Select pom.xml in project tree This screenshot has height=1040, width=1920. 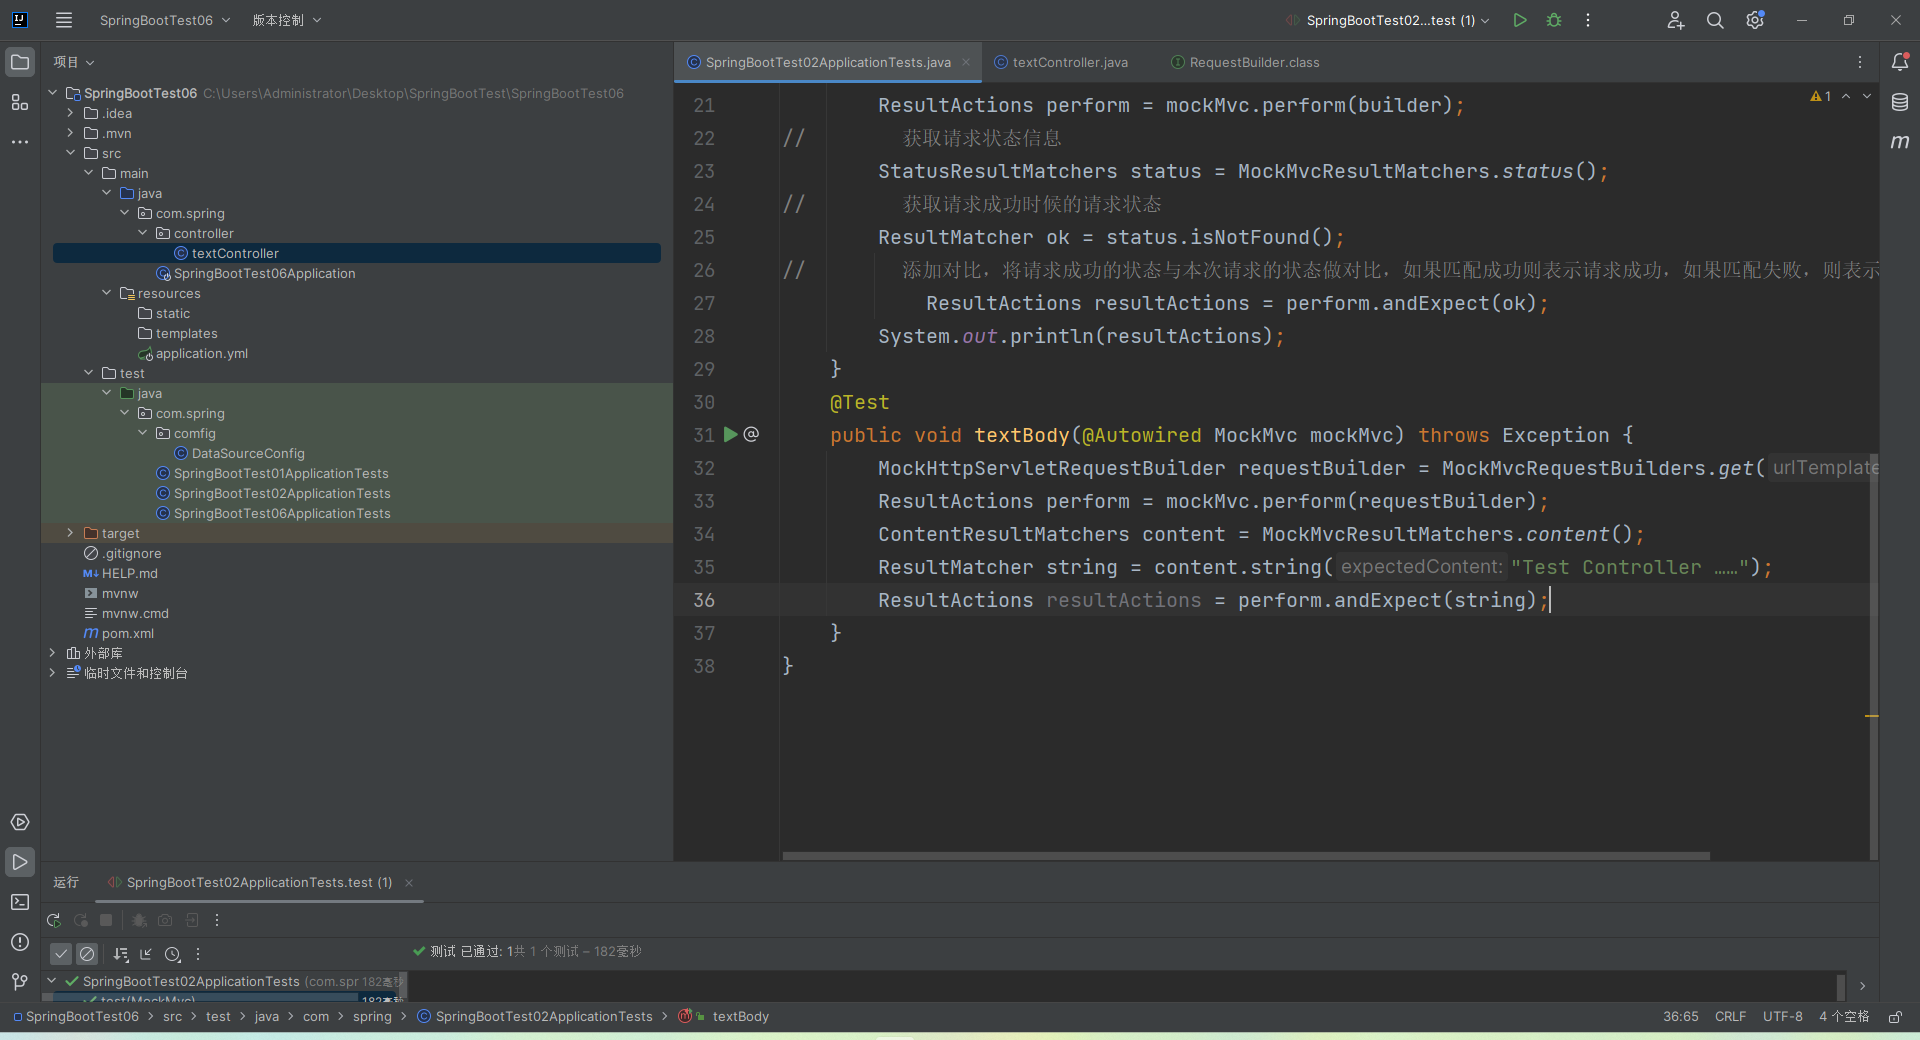(x=127, y=633)
